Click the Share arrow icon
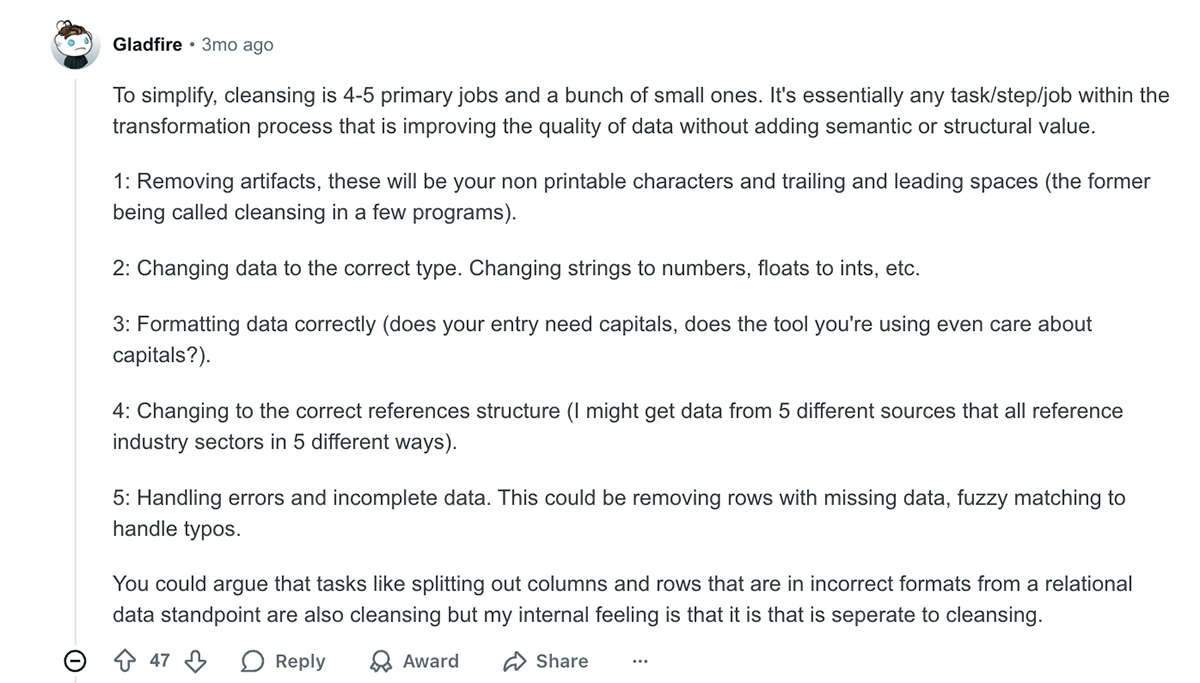This screenshot has height=683, width=1200. 515,661
